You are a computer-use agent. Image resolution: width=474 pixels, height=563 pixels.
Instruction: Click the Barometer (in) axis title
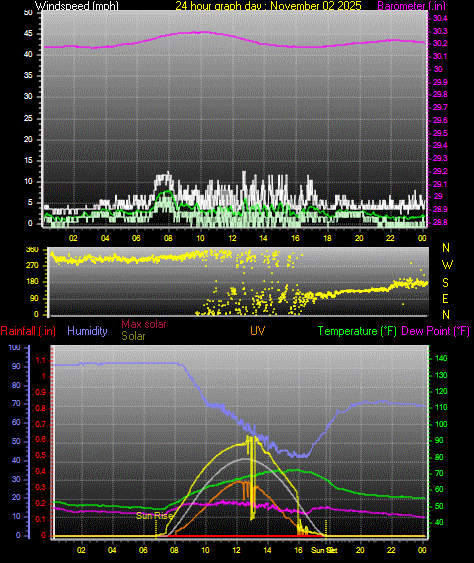[x=412, y=6]
